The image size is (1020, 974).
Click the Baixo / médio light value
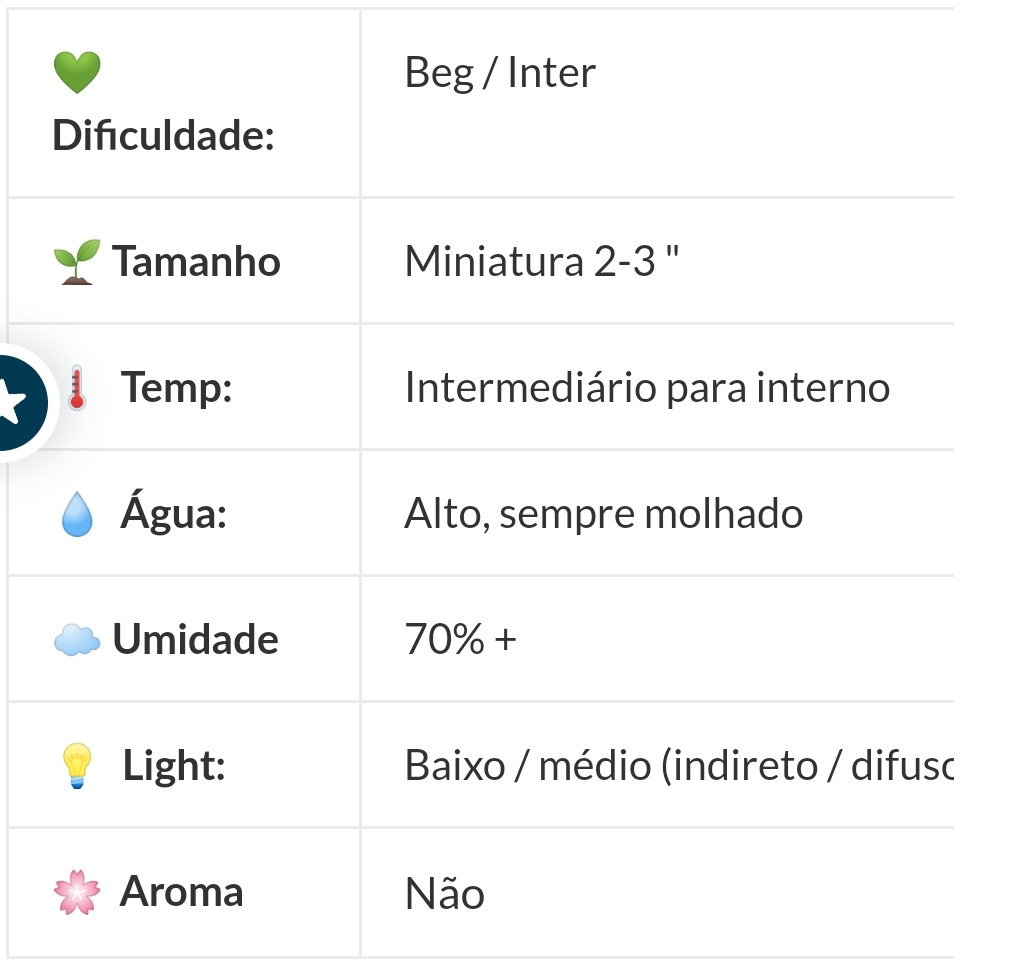679,766
